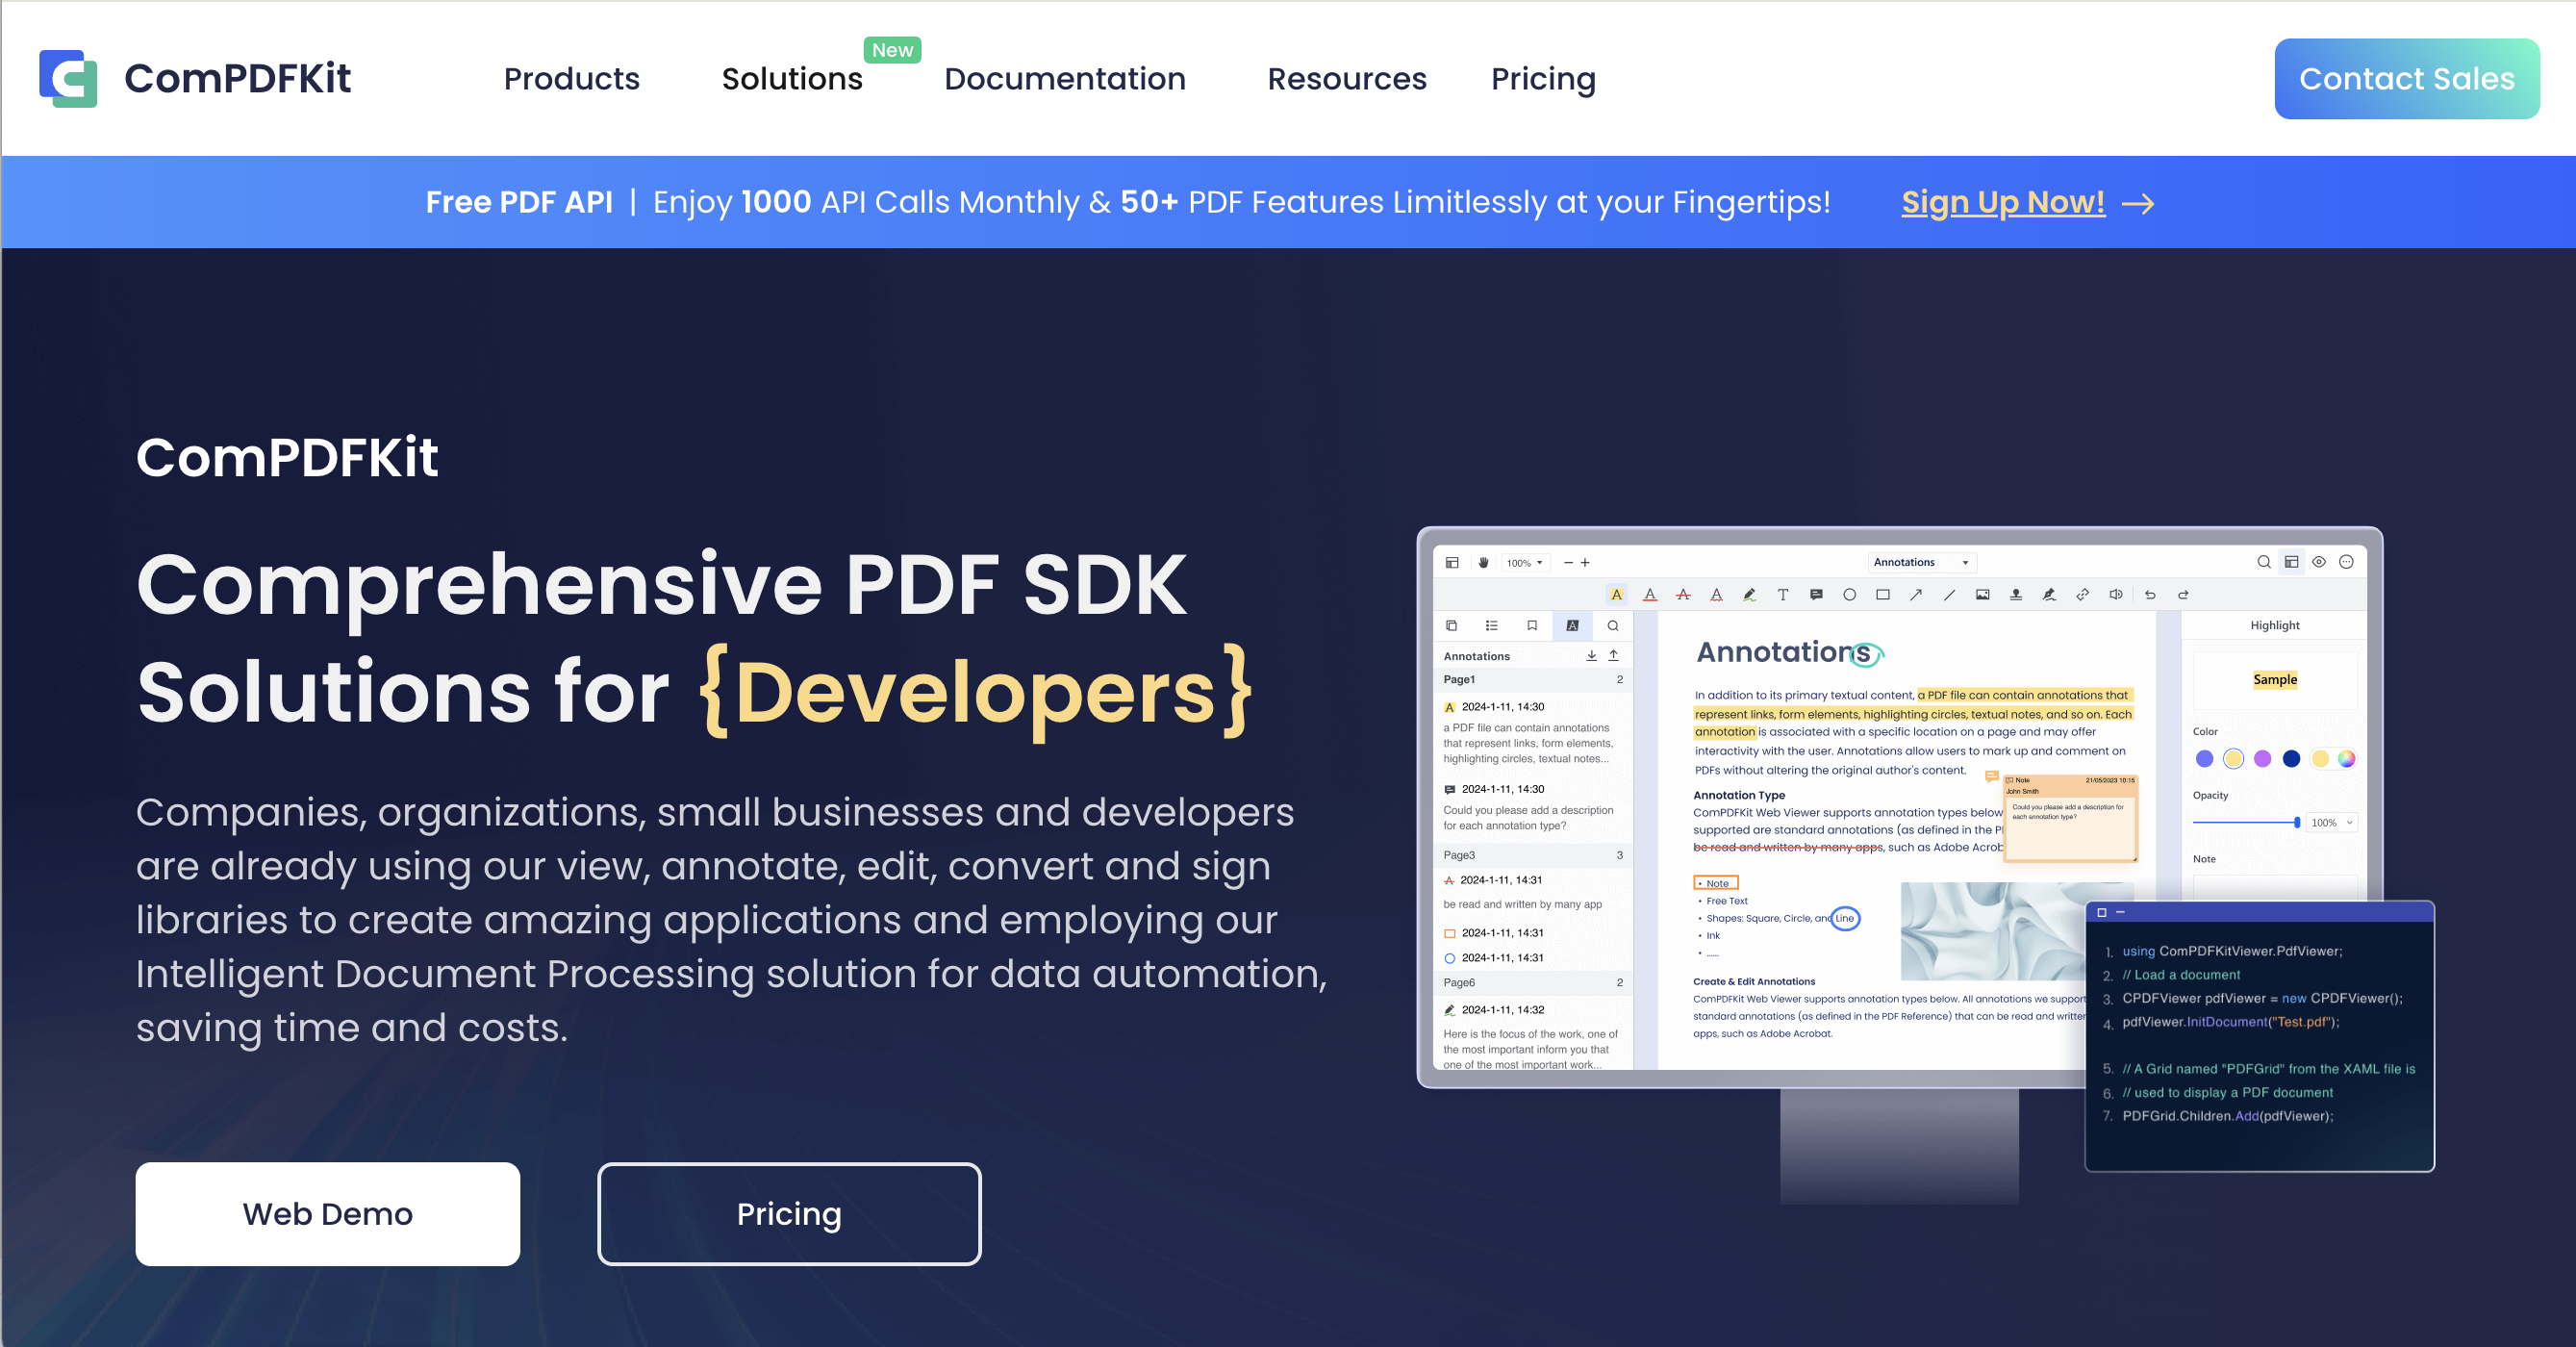Select the Highlight text tool icon
Viewport: 2576px width, 1347px height.
1616,595
